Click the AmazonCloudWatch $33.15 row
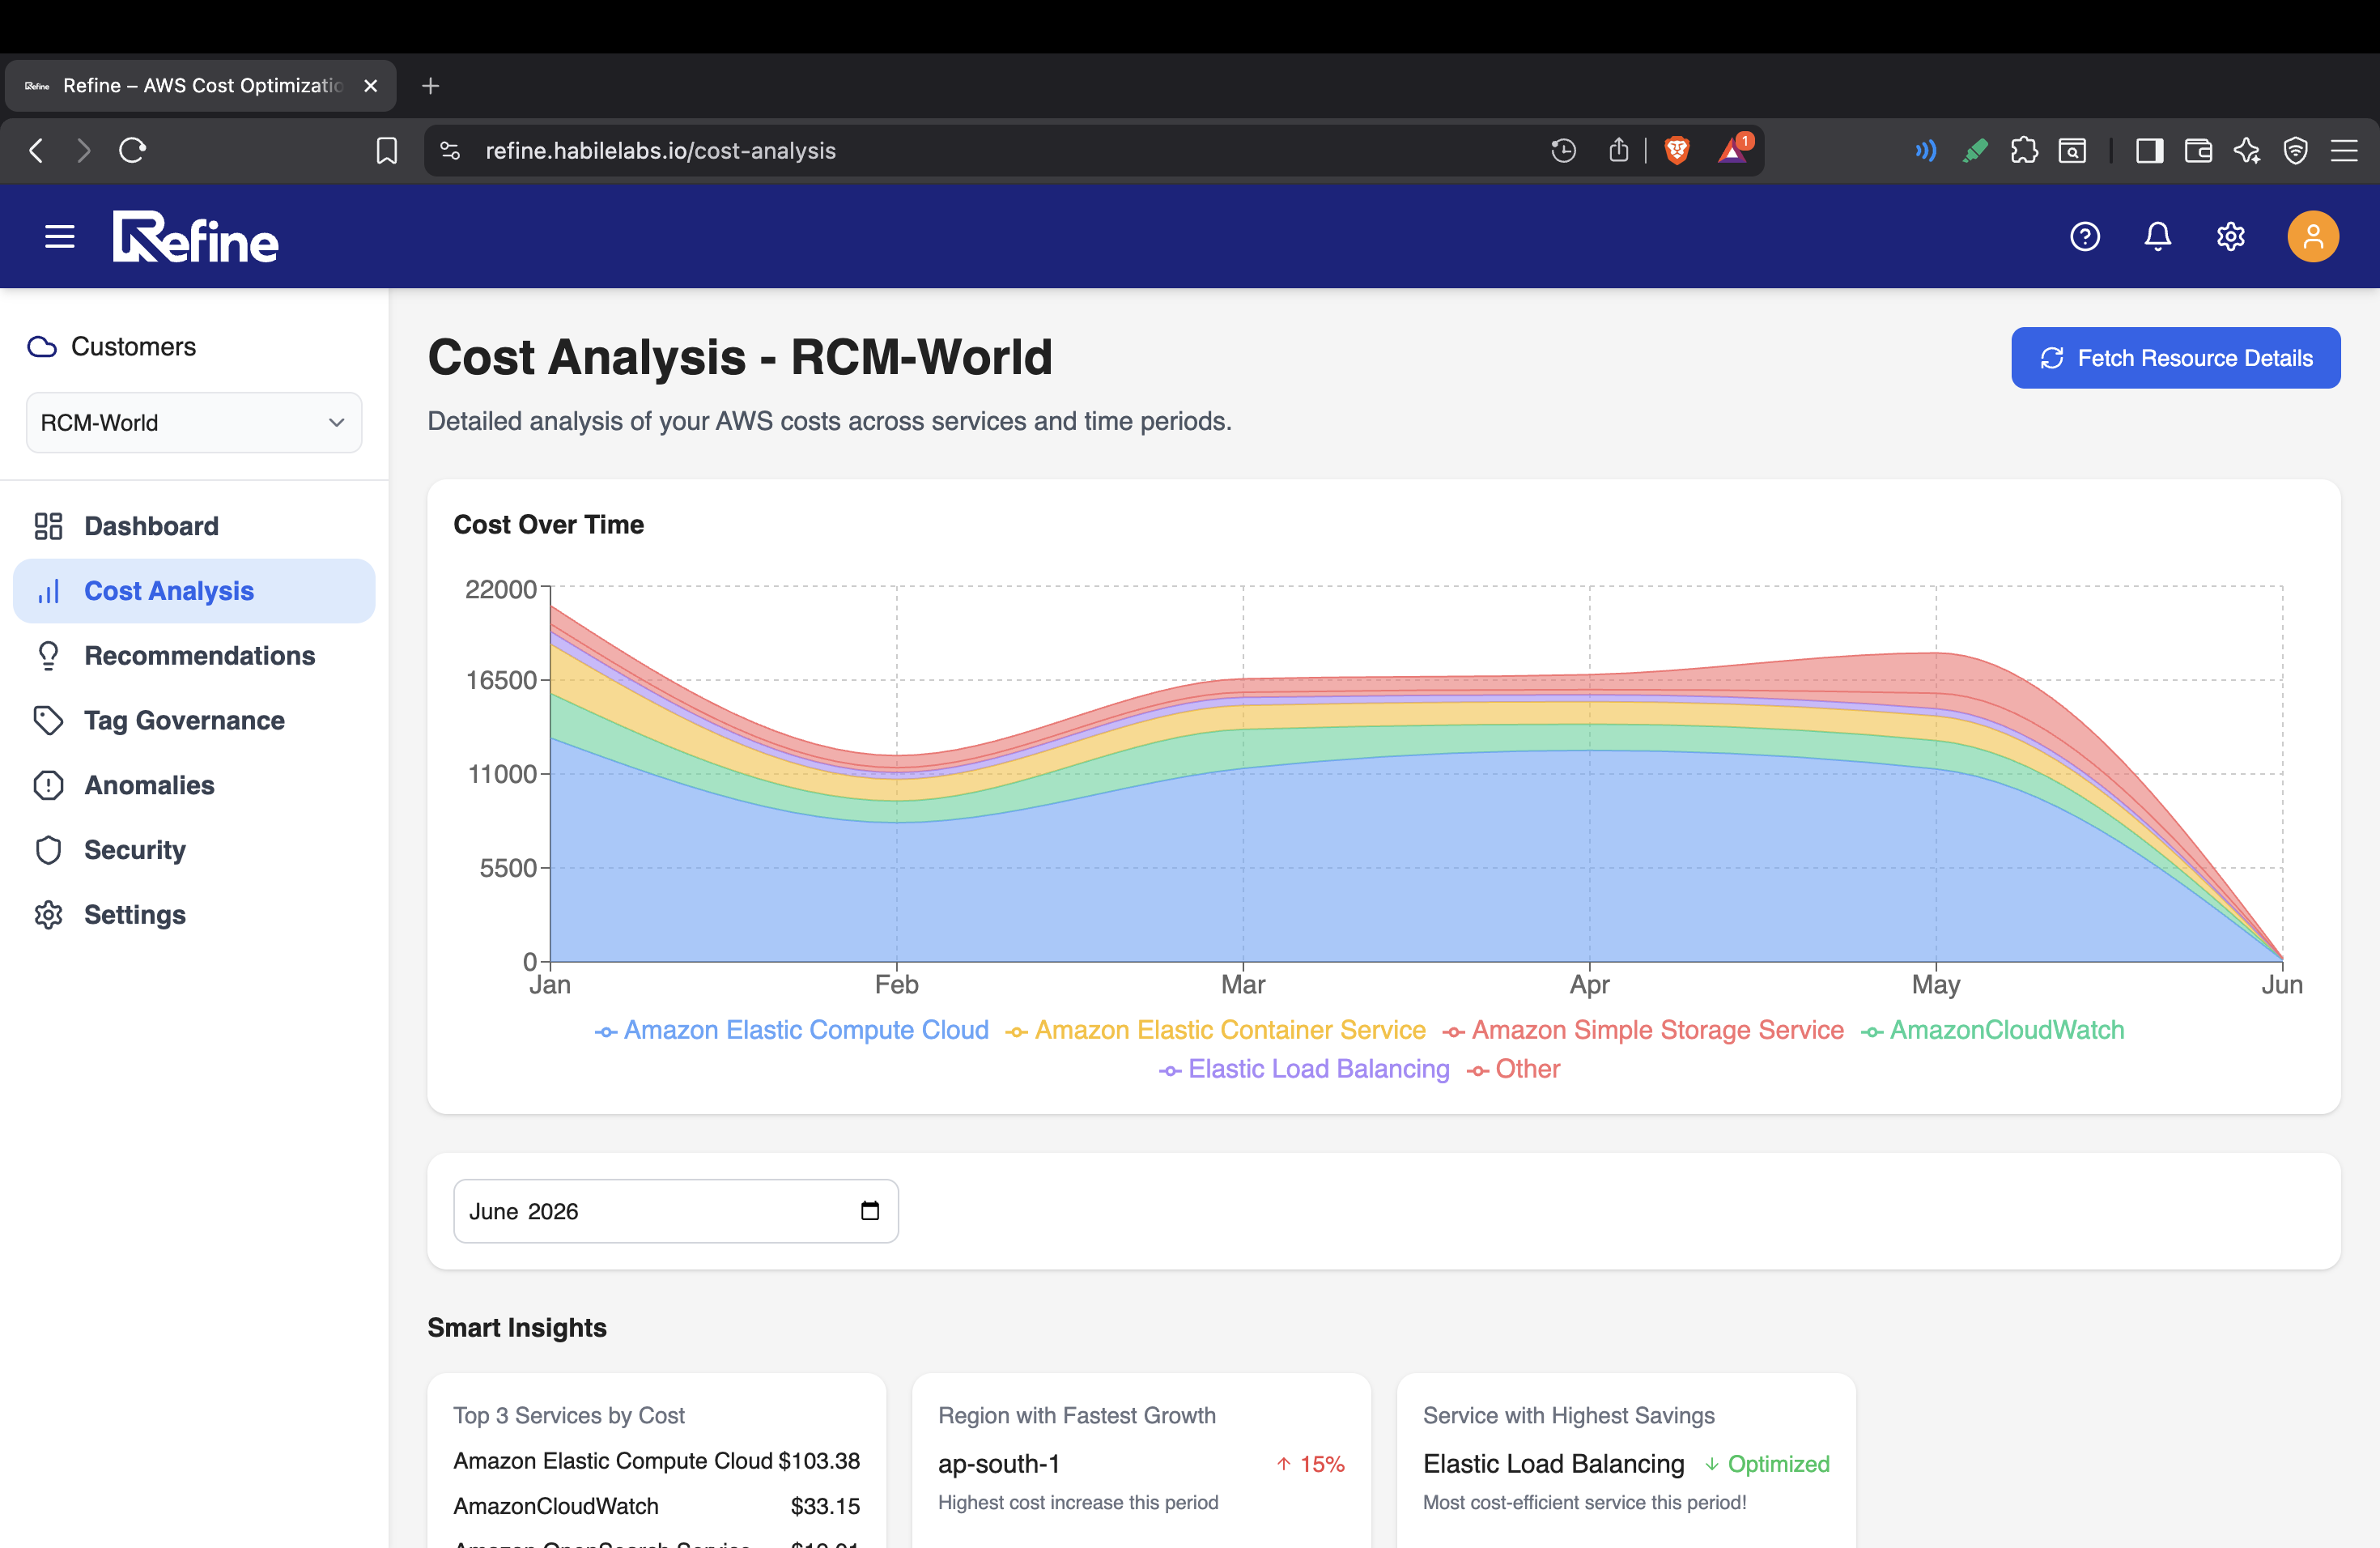 (x=656, y=1506)
